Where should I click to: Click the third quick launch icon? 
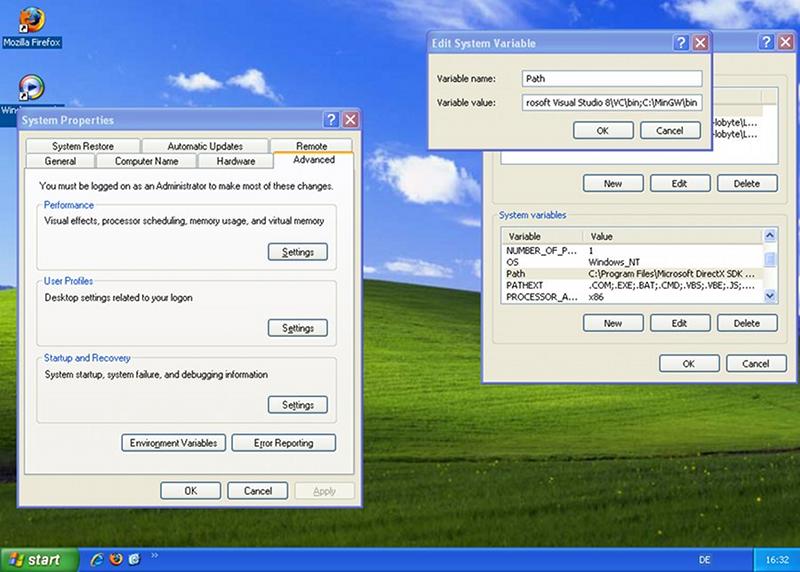134,560
